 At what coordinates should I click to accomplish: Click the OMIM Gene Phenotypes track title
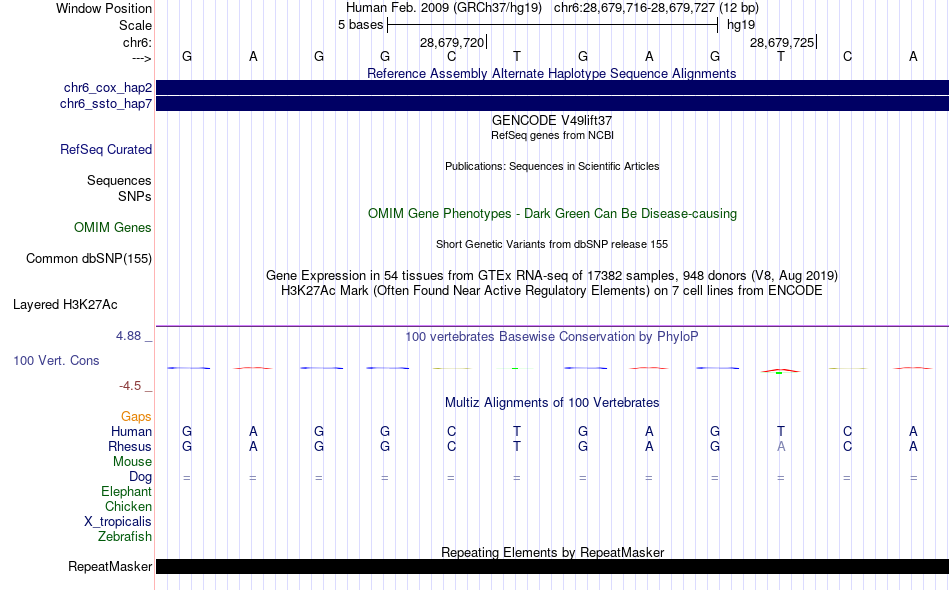552,213
